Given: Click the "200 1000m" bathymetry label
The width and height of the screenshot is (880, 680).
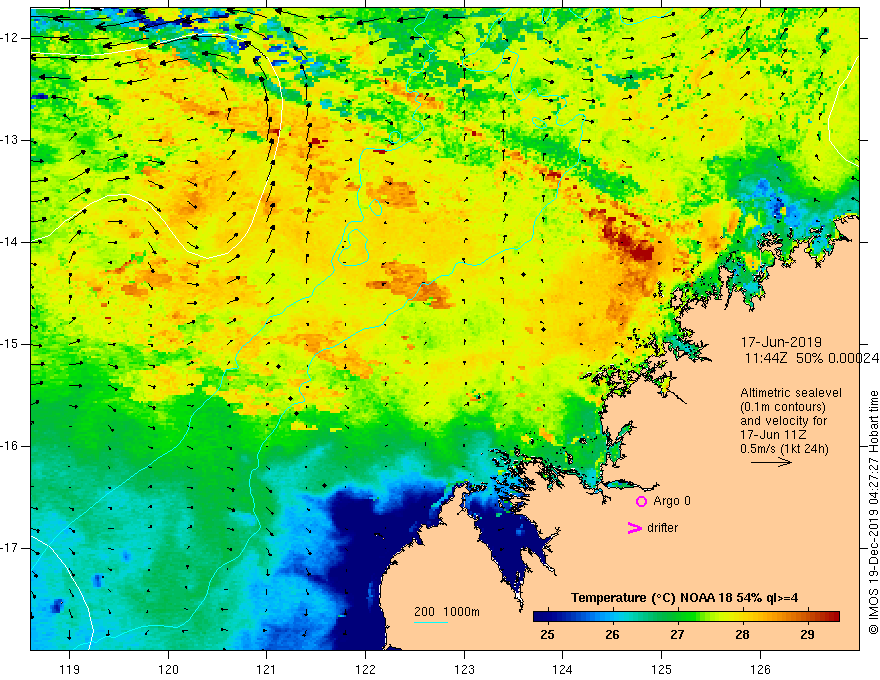Looking at the screenshot, I should pyautogui.click(x=447, y=612).
